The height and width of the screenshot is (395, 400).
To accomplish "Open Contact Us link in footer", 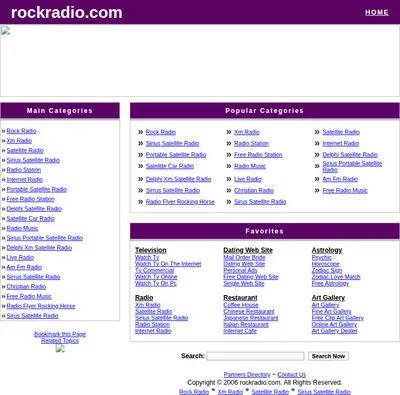I will pos(292,375).
